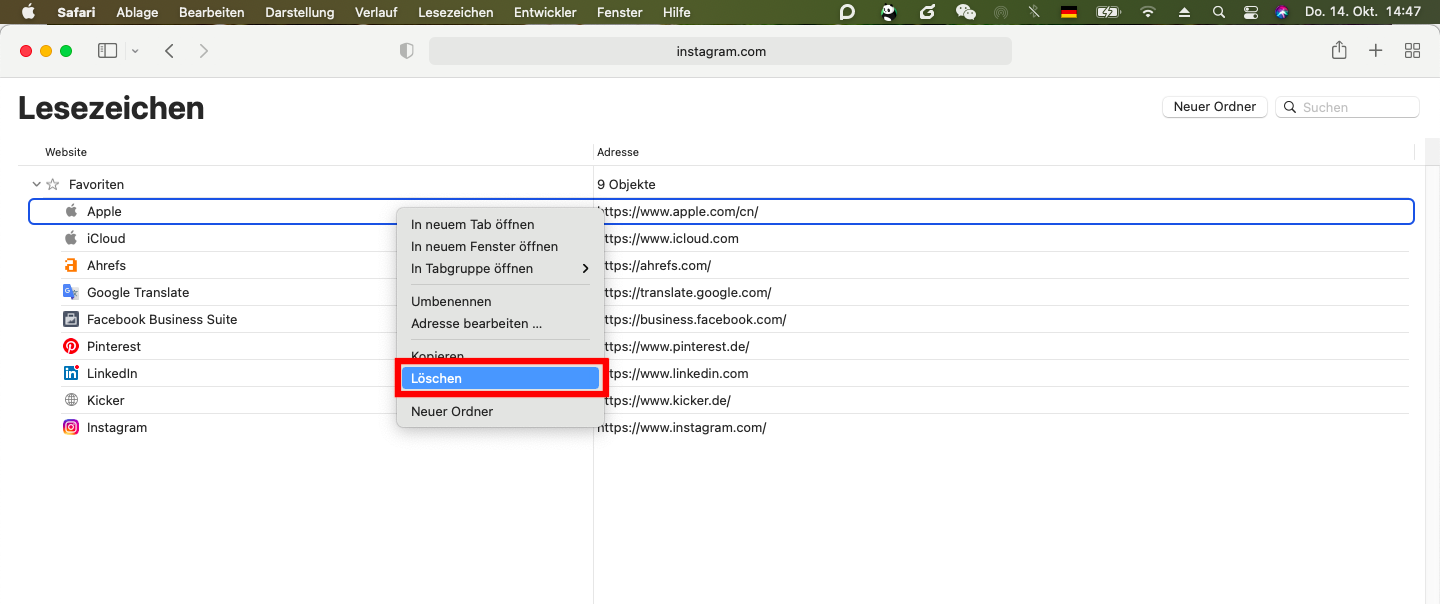Viewport: 1440px width, 604px height.
Task: Click the Adresse column header
Action: (618, 152)
